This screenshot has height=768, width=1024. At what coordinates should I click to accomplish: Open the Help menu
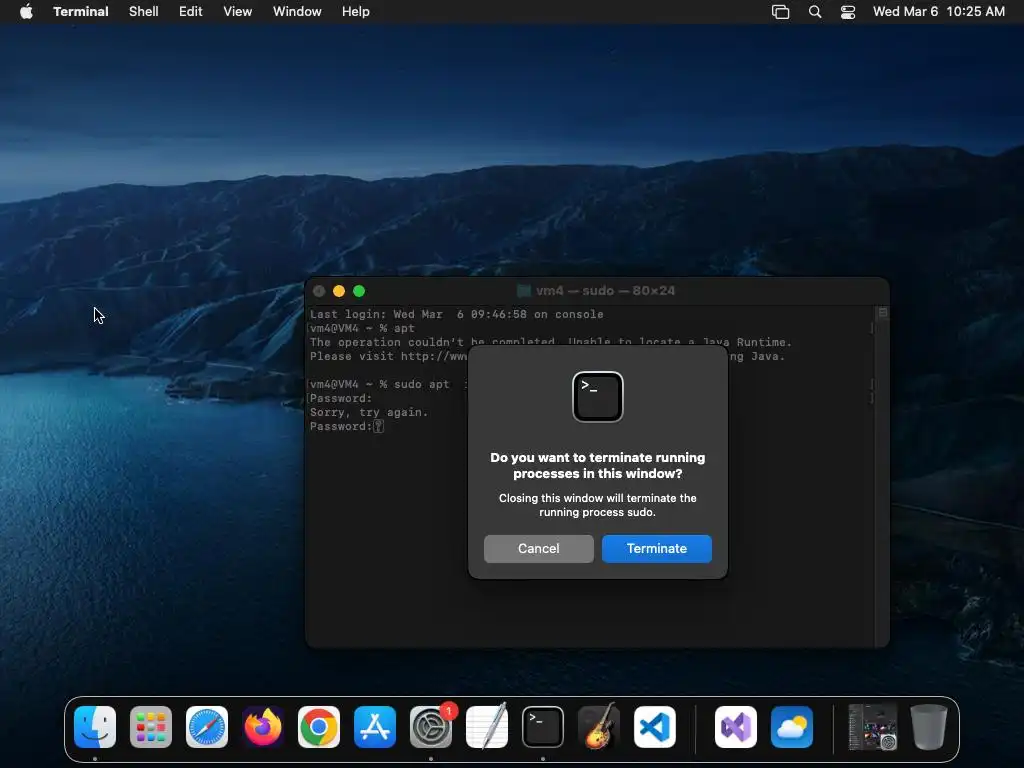tap(356, 11)
